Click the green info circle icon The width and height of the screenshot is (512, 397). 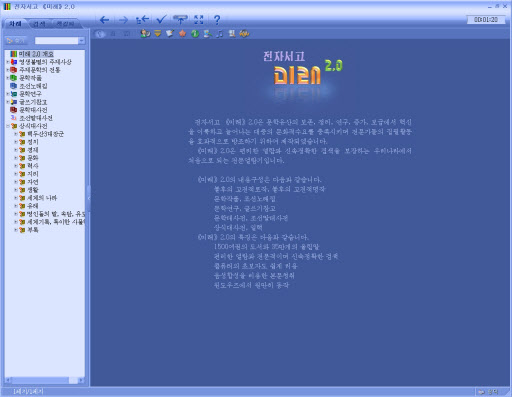(x=195, y=34)
